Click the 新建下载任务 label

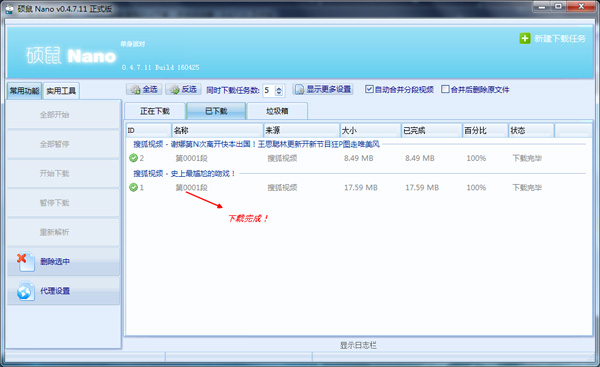point(560,38)
